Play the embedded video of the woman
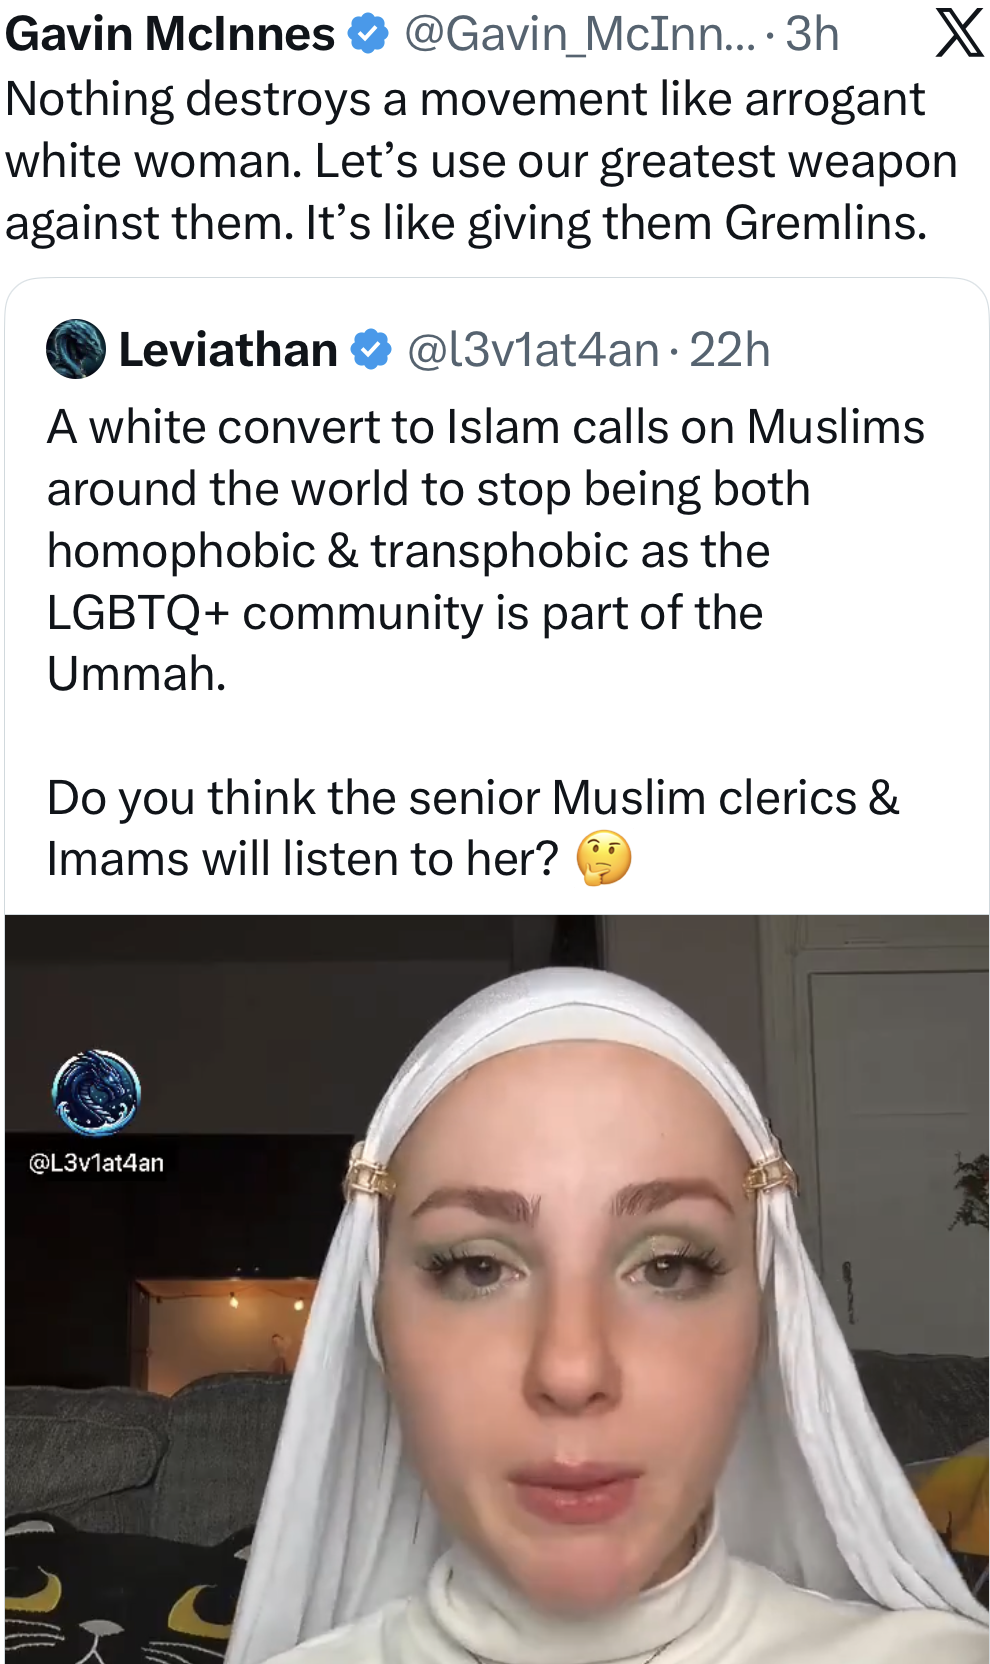990x1664 pixels. tap(497, 1289)
